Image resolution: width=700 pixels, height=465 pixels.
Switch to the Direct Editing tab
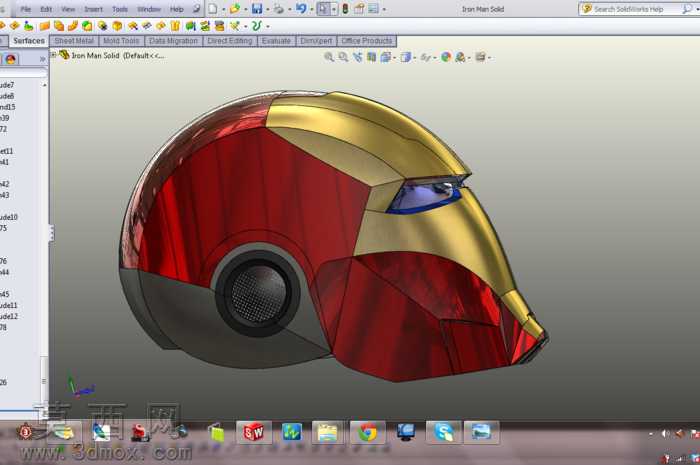coord(229,41)
